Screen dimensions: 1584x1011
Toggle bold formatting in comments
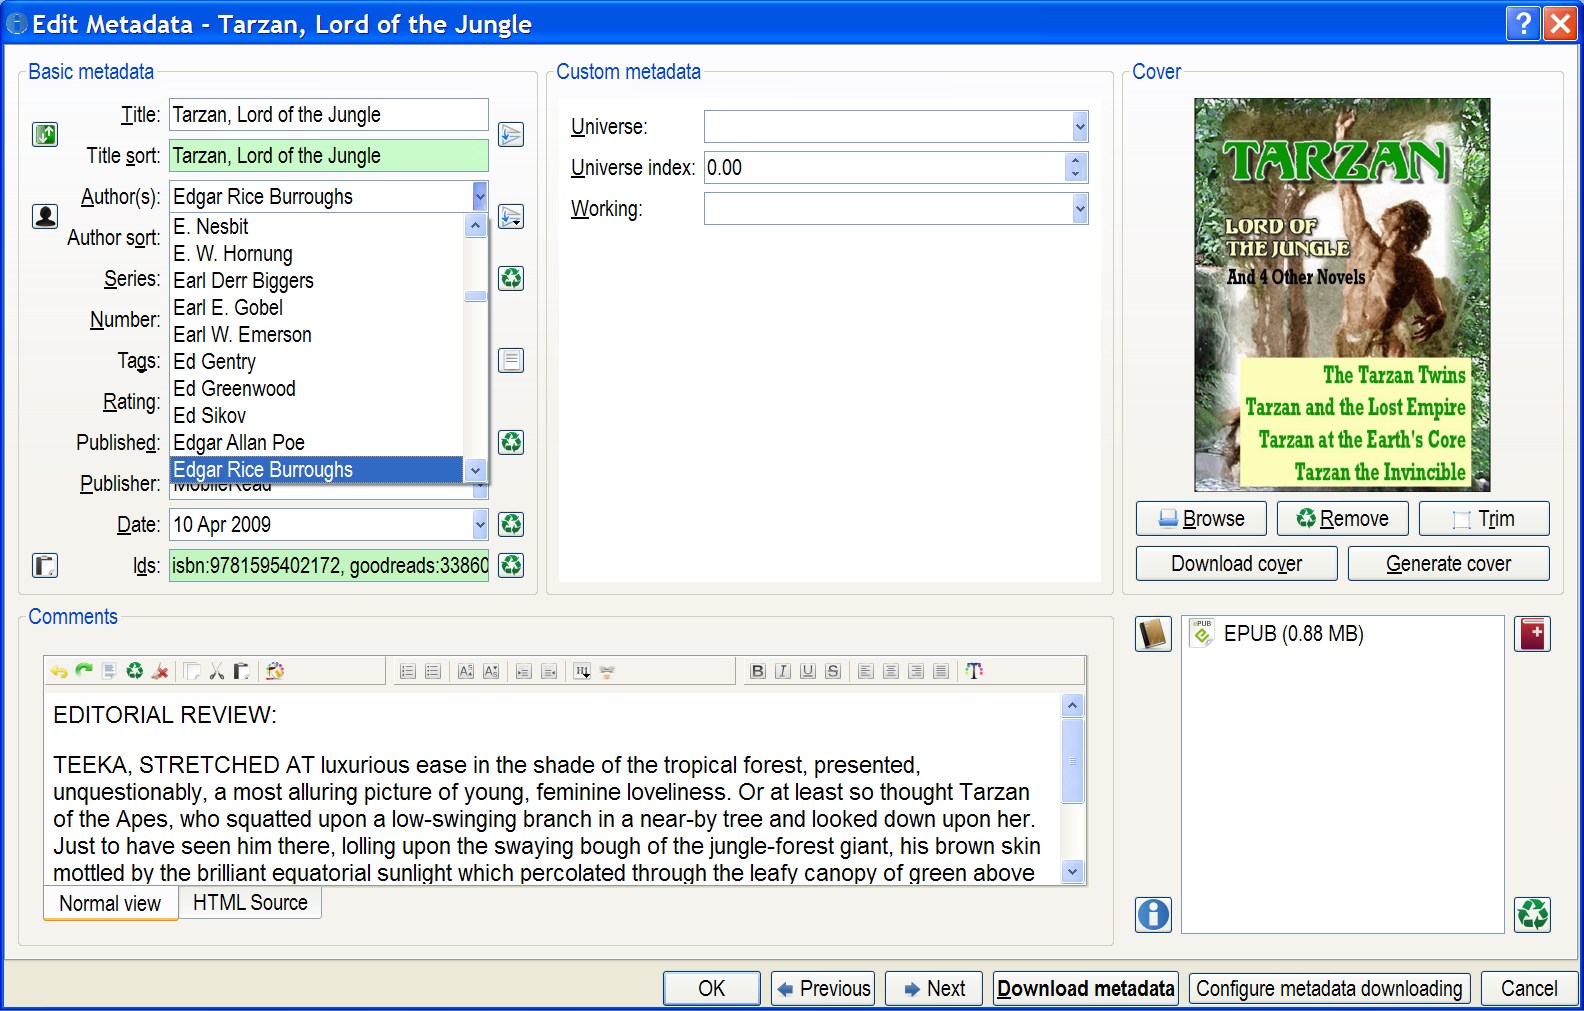[758, 671]
